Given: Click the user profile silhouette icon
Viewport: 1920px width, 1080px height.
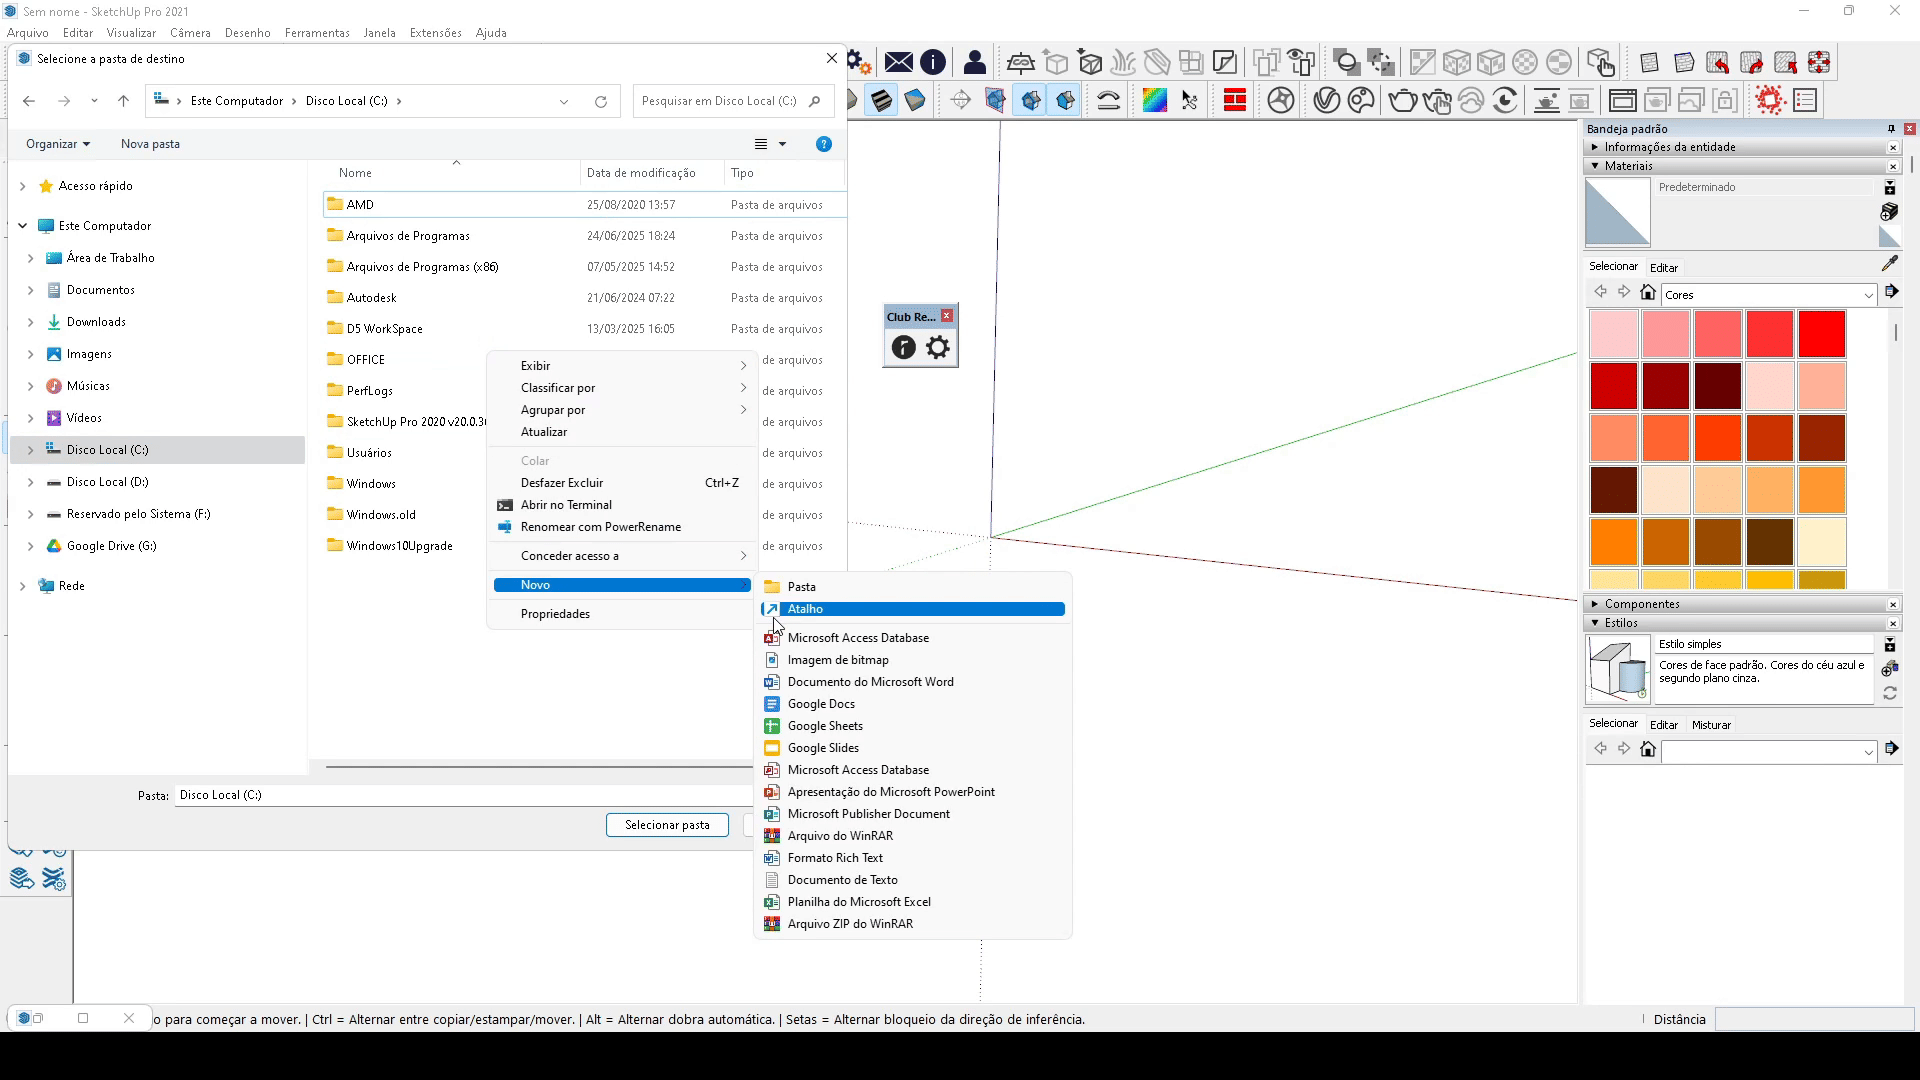Looking at the screenshot, I should [974, 63].
